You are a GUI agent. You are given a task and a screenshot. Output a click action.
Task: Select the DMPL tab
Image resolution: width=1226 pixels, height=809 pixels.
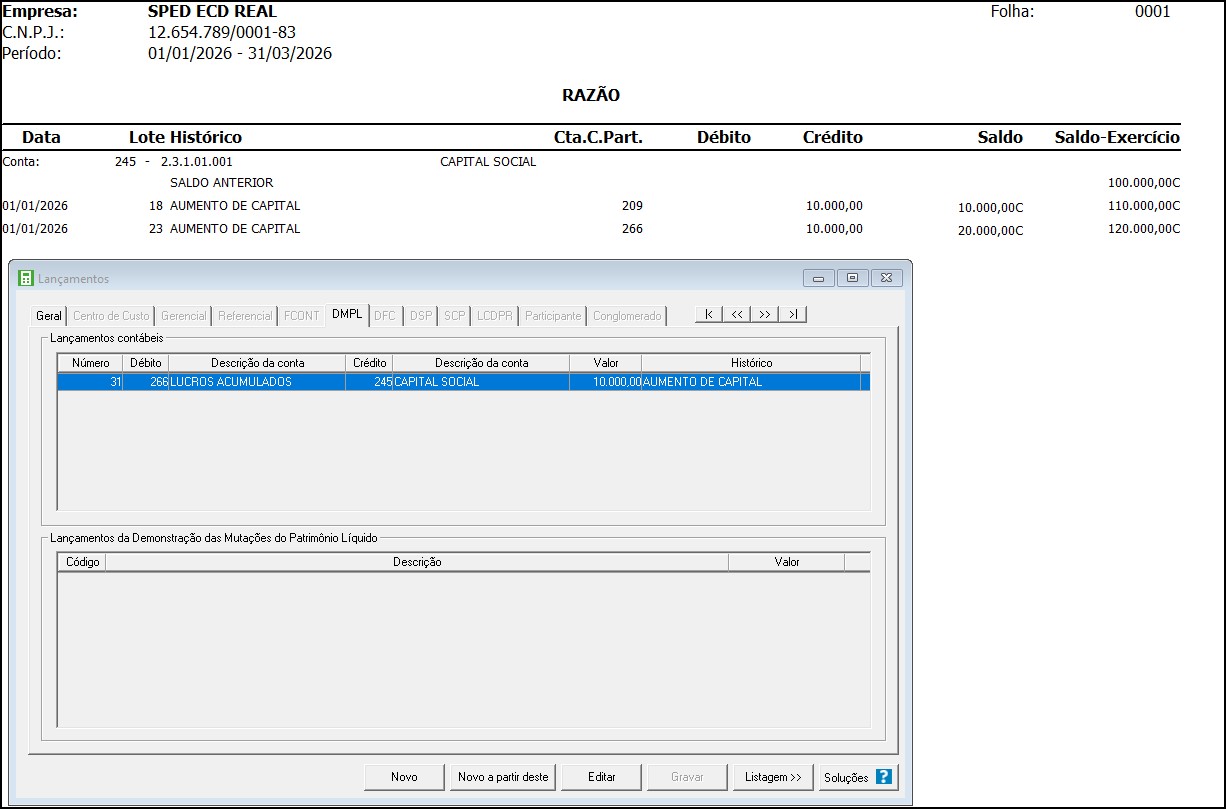[x=347, y=314]
